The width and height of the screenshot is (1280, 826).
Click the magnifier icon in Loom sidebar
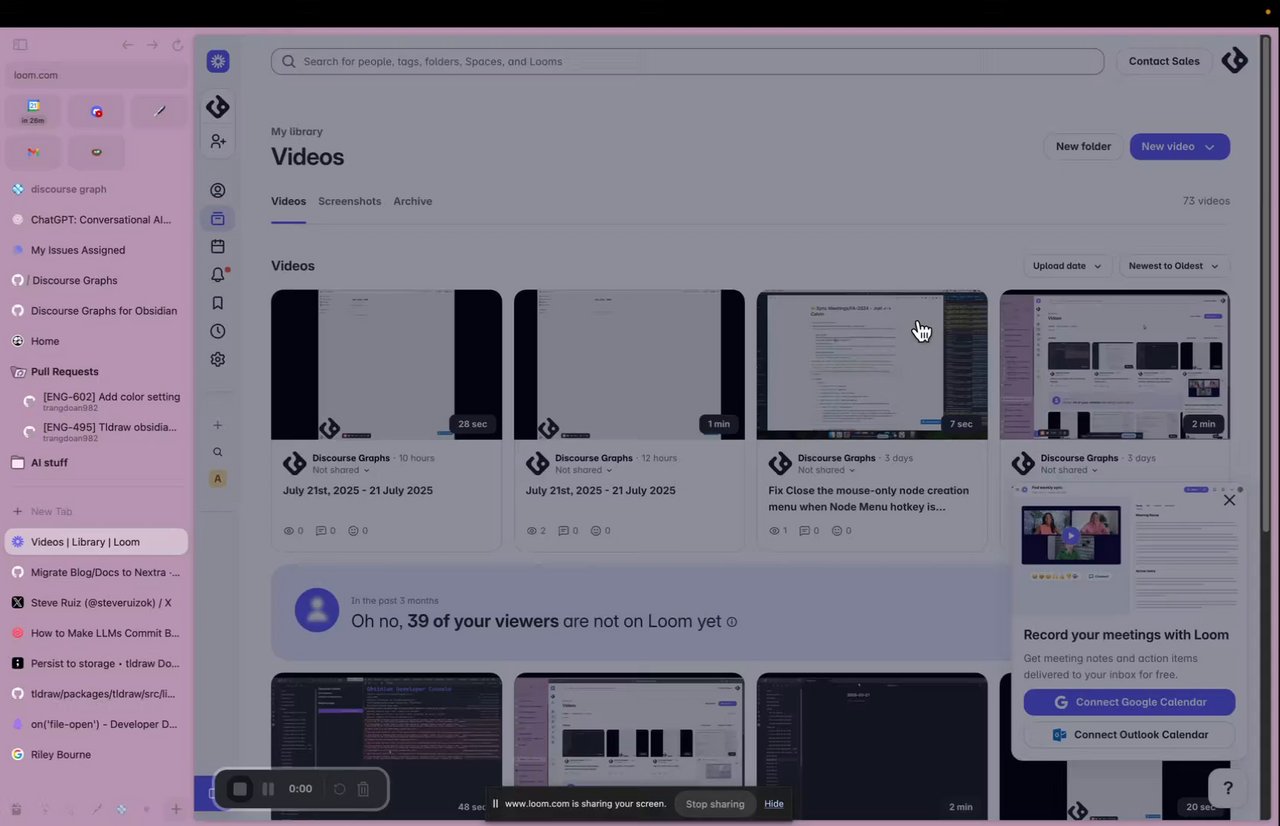tap(218, 452)
